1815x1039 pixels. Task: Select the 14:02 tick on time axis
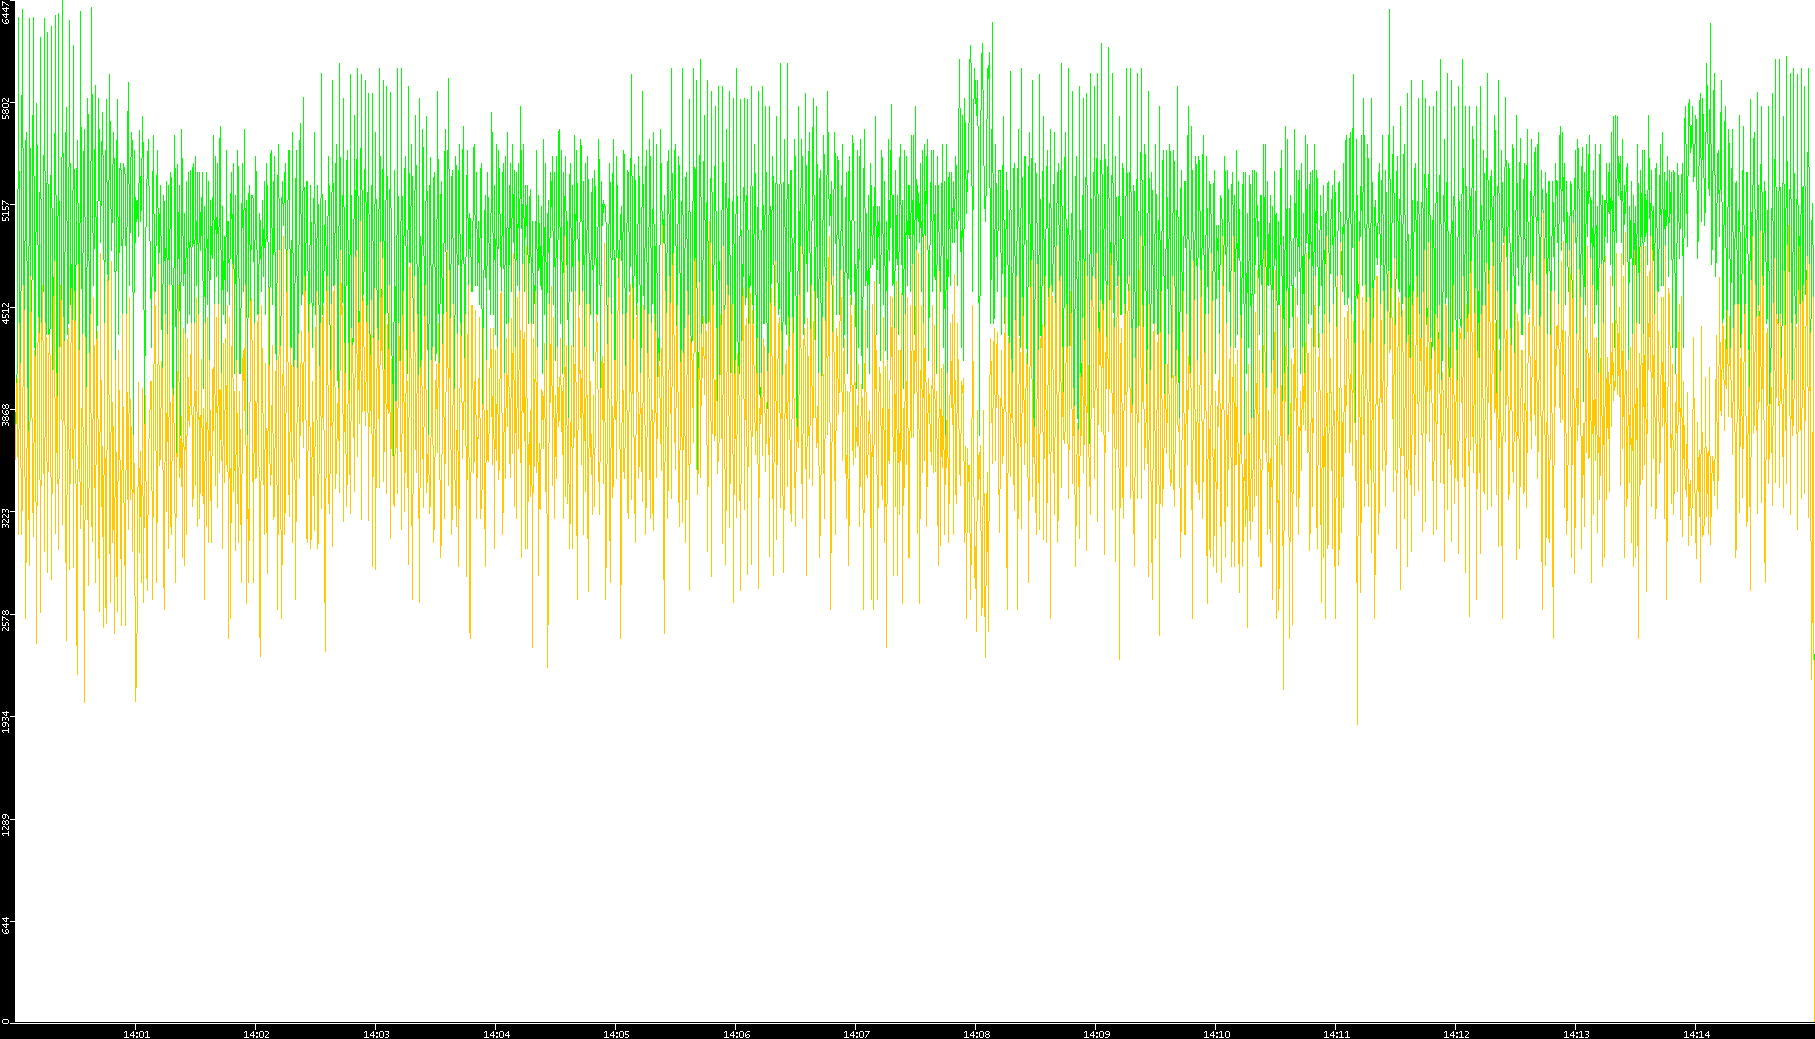256,1033
